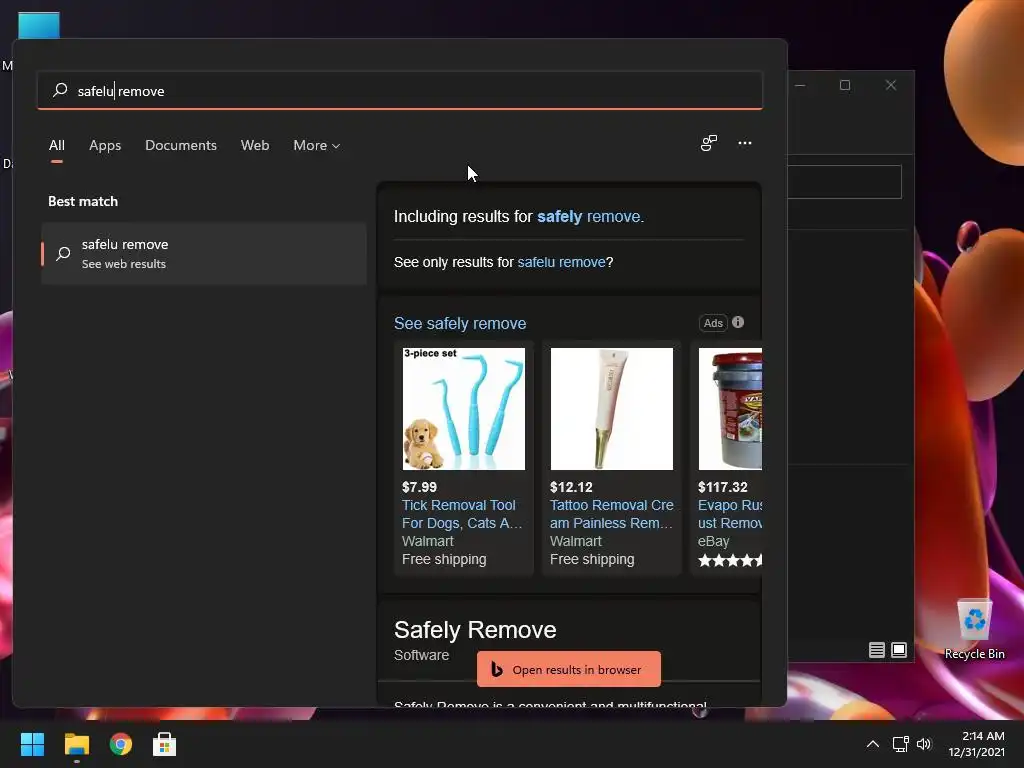Click 'safelu remove' only-results link
1024x768 pixels.
click(x=561, y=262)
